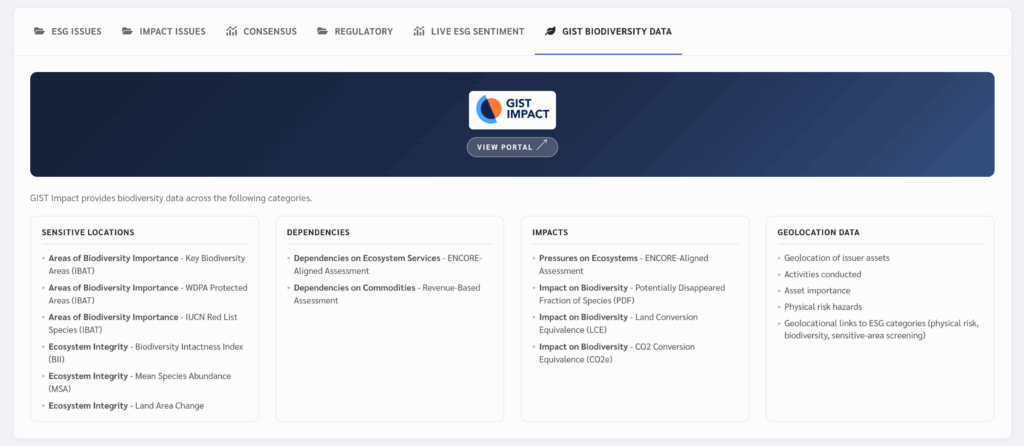Select the Consensus tab
1024x446 pixels.
(269, 32)
